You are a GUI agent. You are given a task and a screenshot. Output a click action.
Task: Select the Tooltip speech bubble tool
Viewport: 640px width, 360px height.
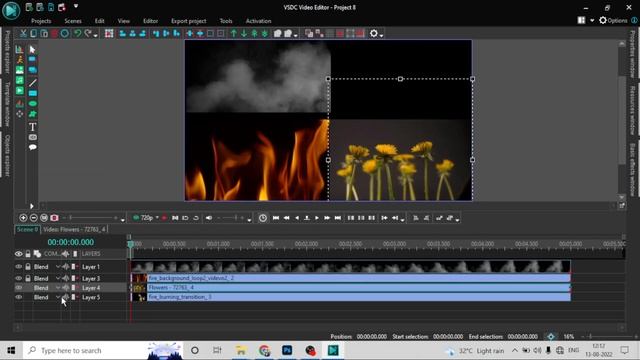click(x=32, y=147)
